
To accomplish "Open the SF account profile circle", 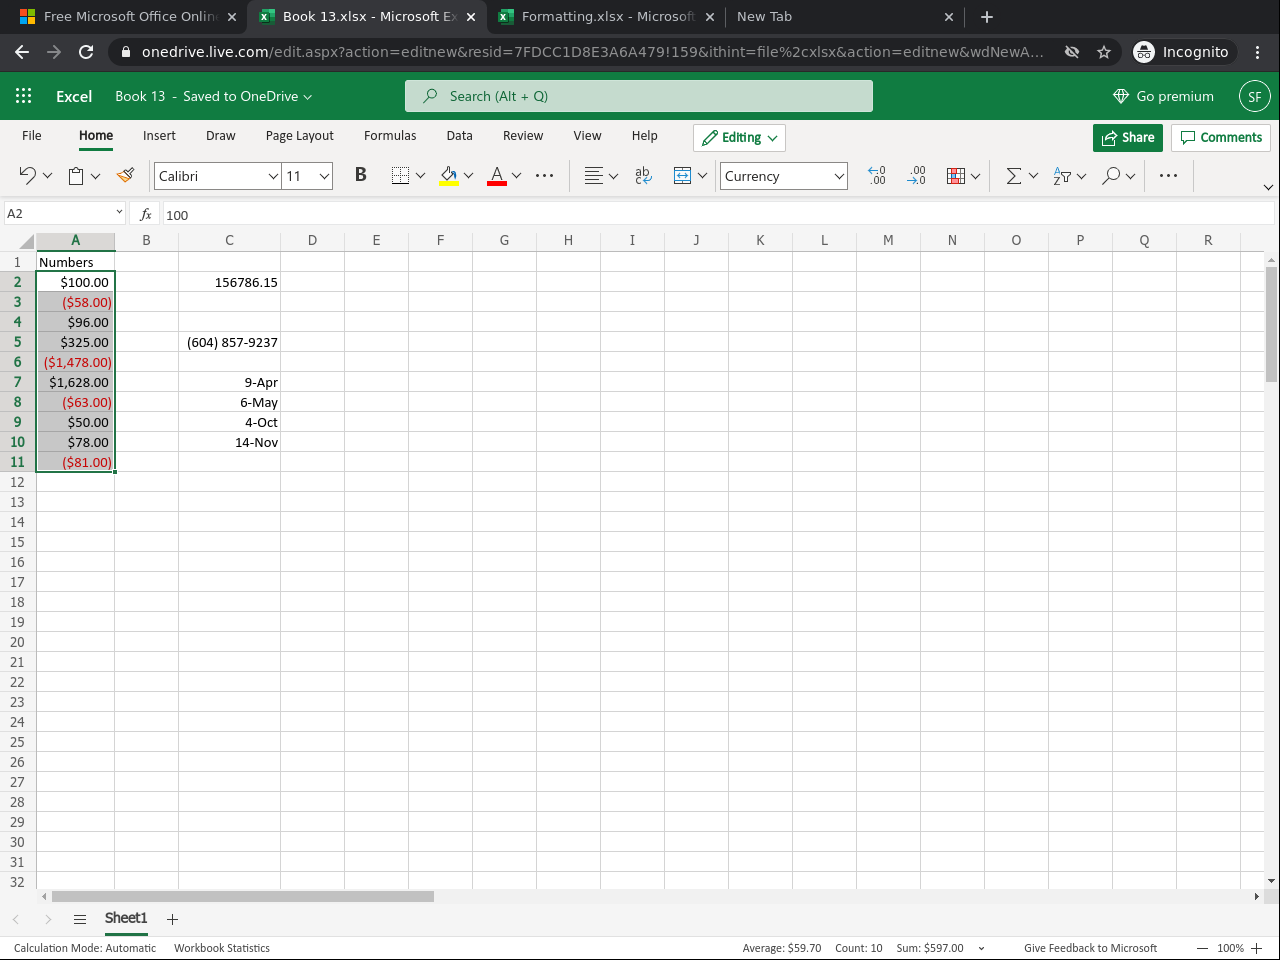I will (1255, 96).
